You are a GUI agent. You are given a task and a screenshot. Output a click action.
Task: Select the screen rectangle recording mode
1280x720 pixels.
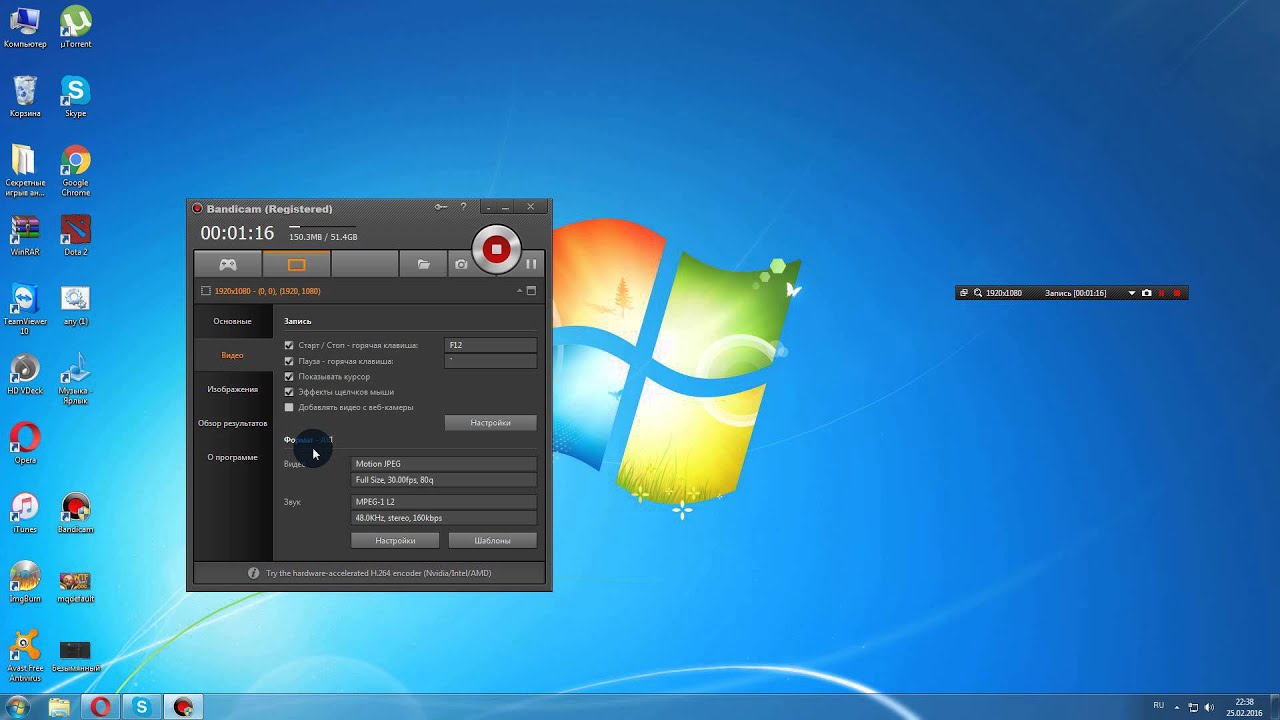pyautogui.click(x=296, y=264)
